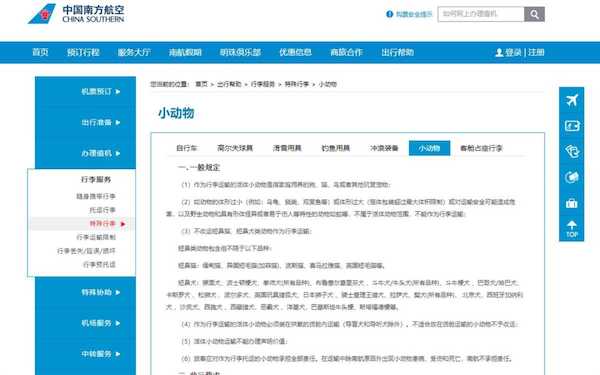Open the 预订行程 navigation item
600x375 pixels.
(83, 52)
